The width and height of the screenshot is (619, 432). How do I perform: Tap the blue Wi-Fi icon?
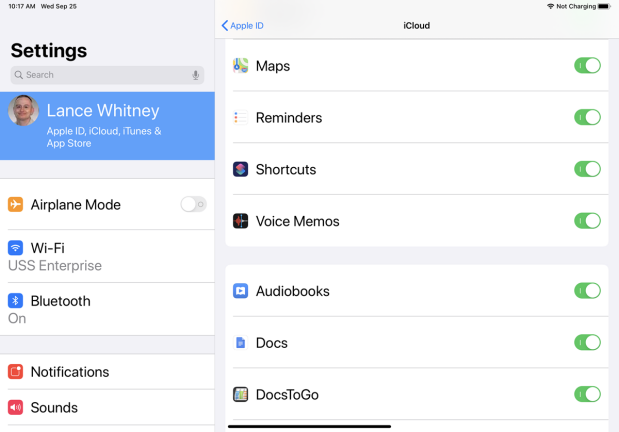coord(15,248)
